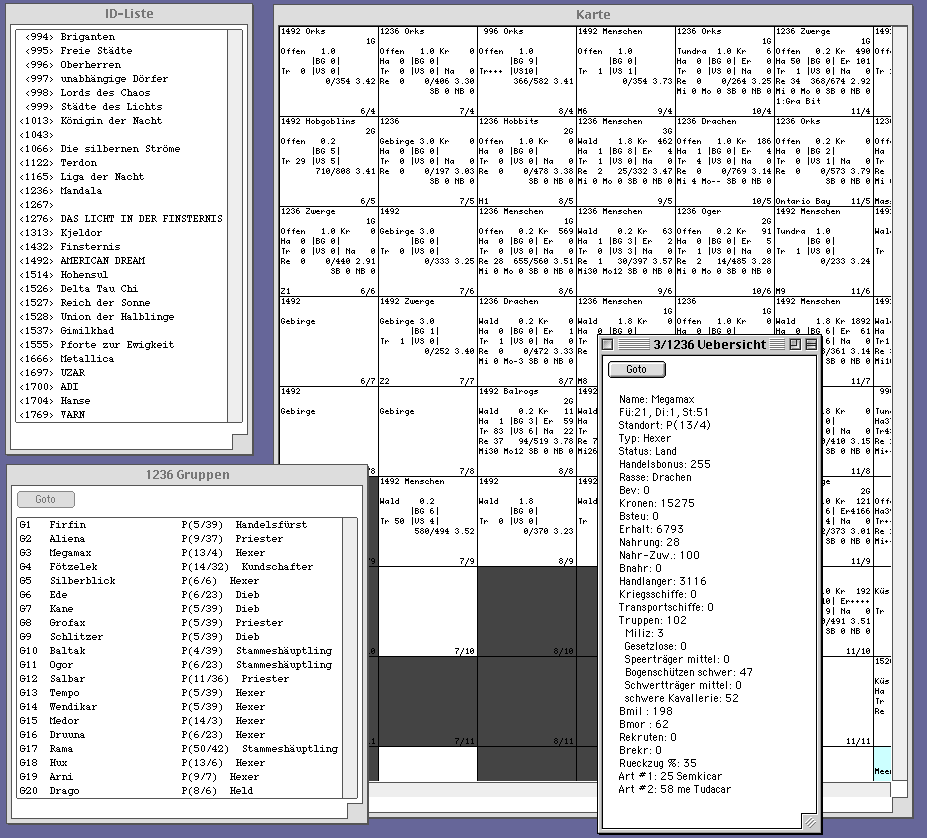Click map cell 7/9 1492 Menschen
The width and height of the screenshot is (927, 838).
(427, 521)
